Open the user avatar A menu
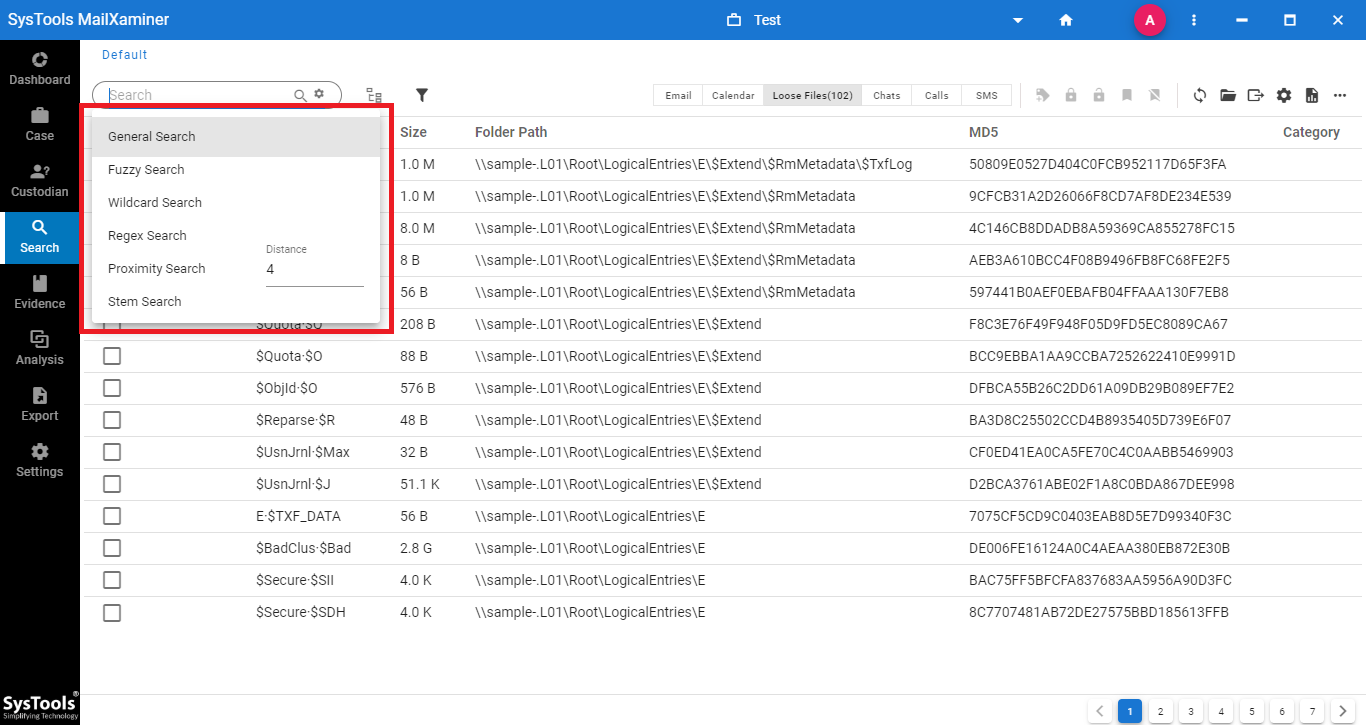Image resolution: width=1366 pixels, height=725 pixels. click(1150, 20)
